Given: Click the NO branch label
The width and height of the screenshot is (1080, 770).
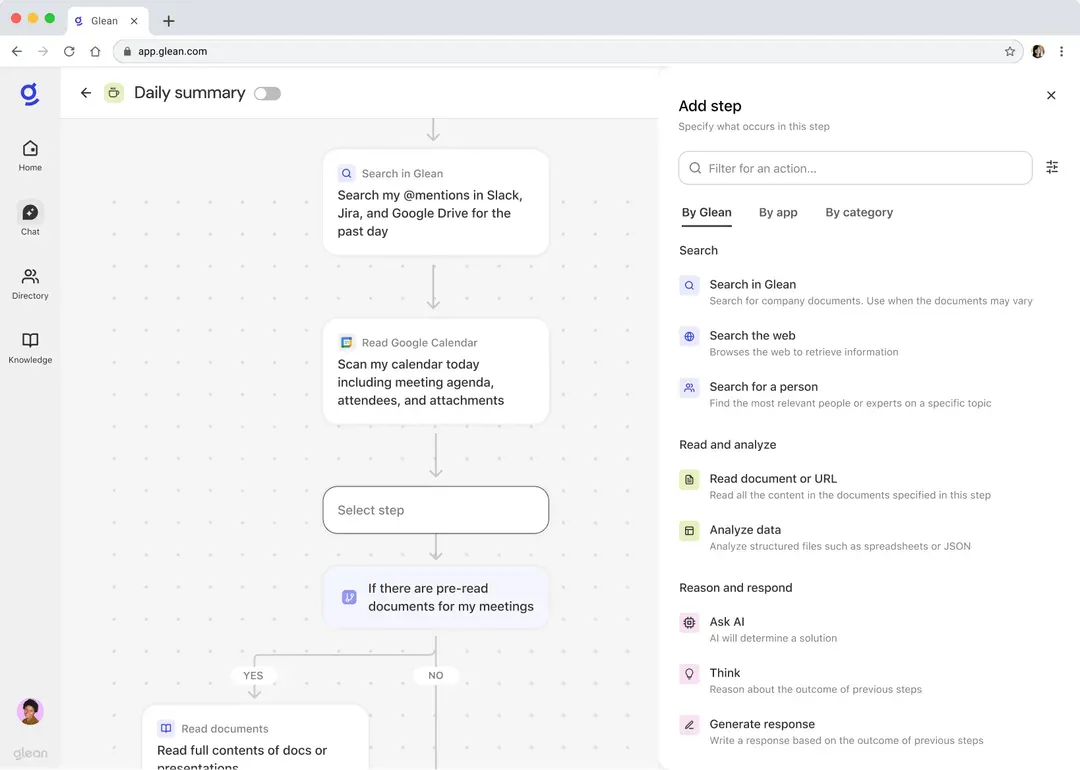Looking at the screenshot, I should coord(435,676).
